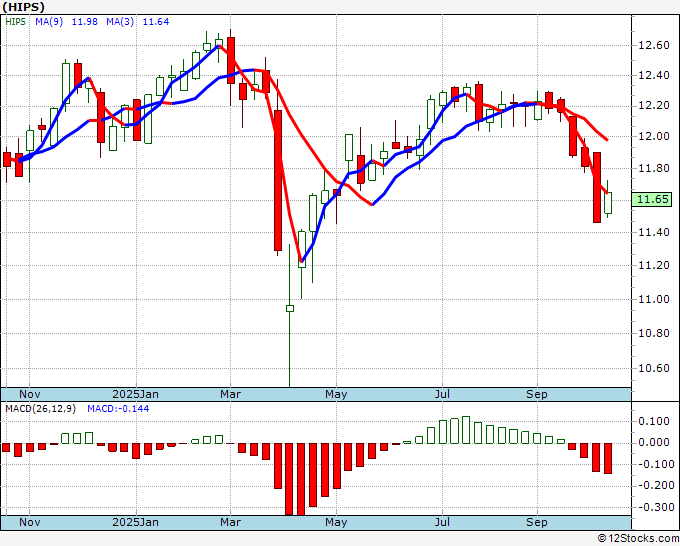
Task: Click the Nov label on MACD axis
Action: [x=30, y=522]
